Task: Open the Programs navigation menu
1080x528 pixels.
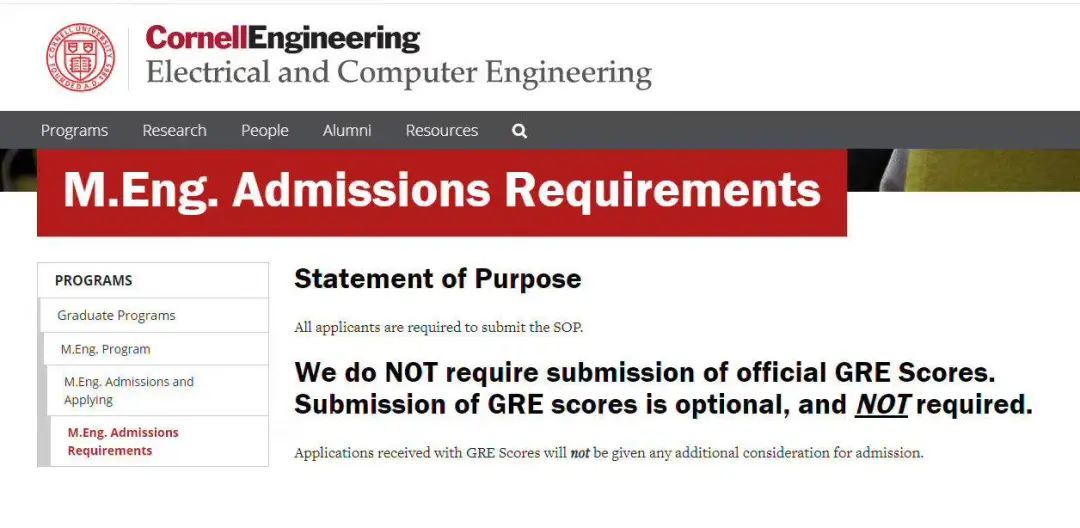Action: point(74,131)
